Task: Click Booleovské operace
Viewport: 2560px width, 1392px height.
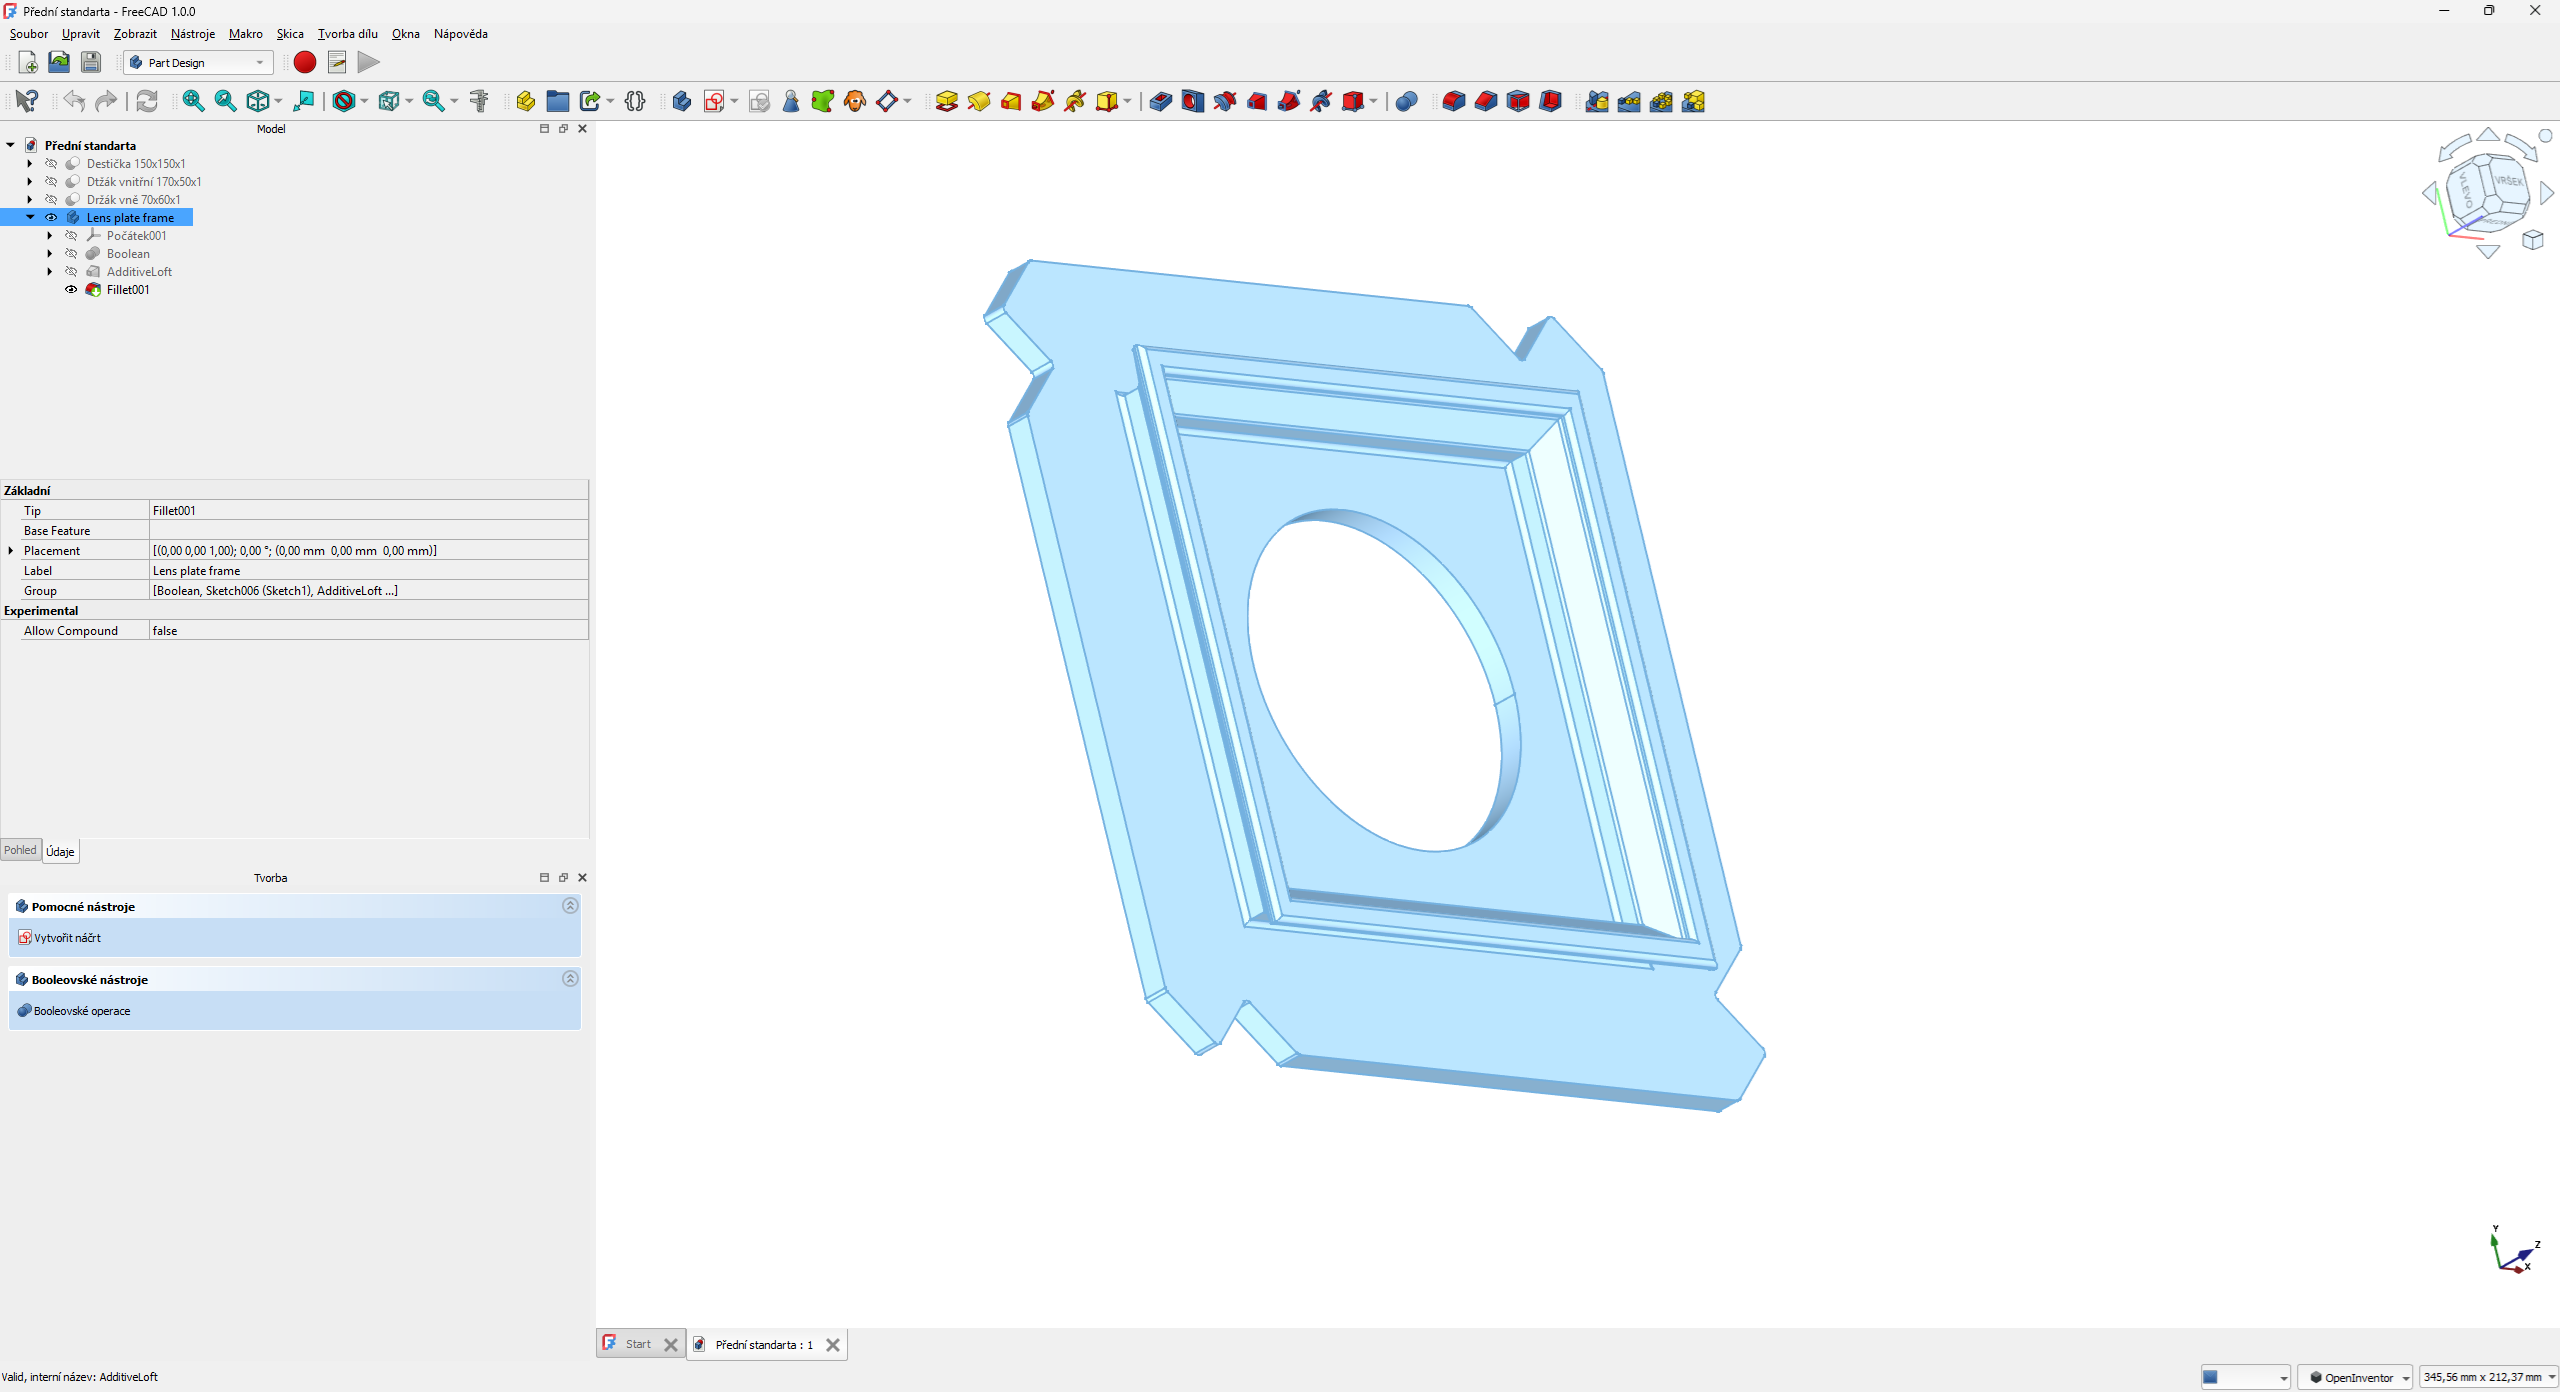Action: 82,1011
